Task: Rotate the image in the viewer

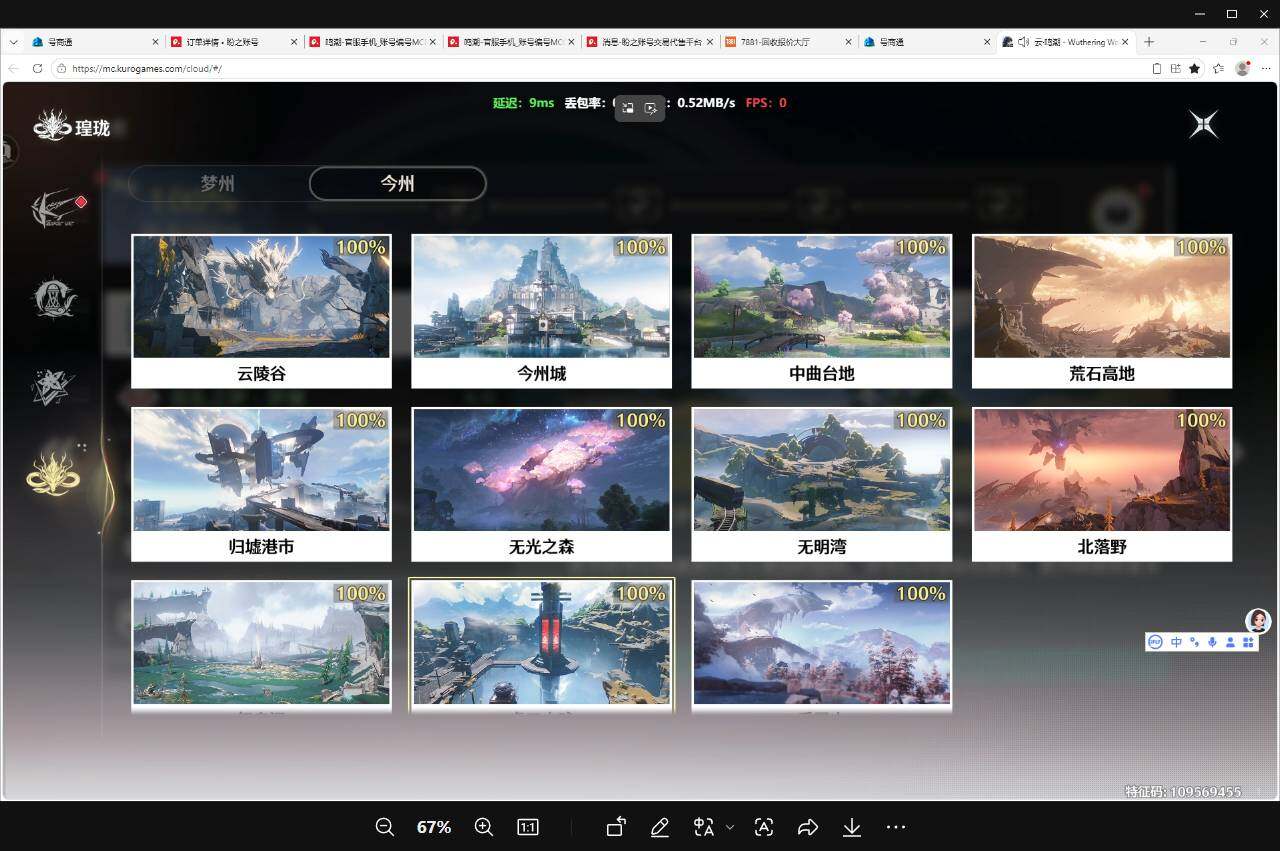Action: (x=616, y=827)
